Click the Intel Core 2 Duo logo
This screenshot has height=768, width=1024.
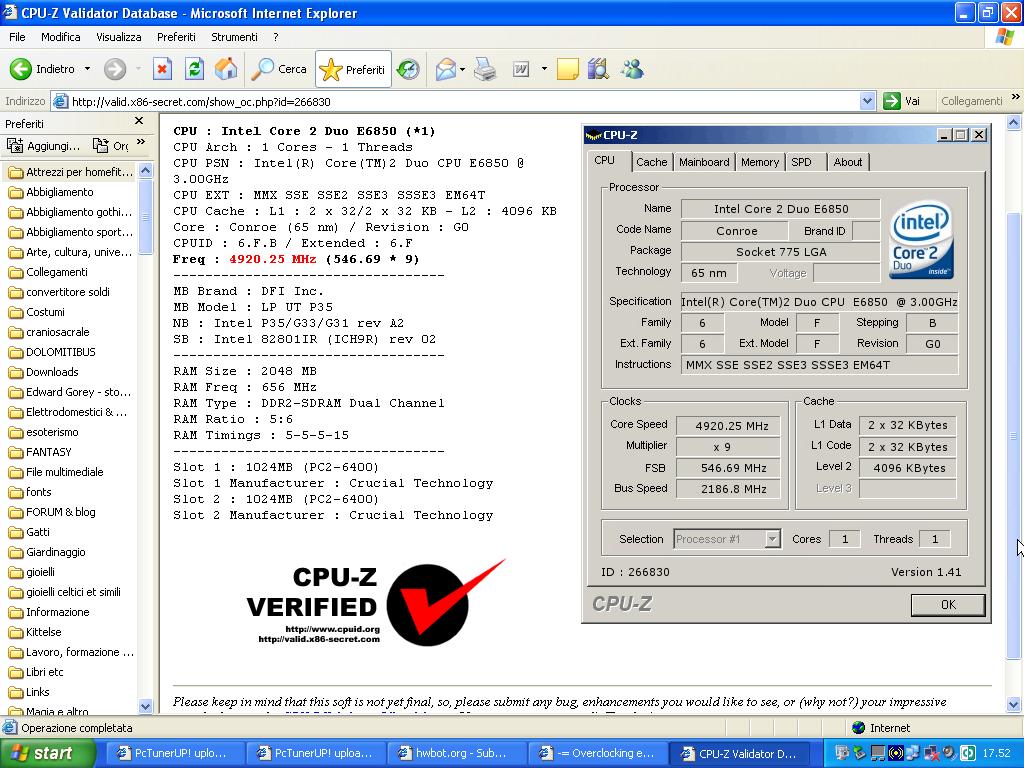(x=921, y=240)
